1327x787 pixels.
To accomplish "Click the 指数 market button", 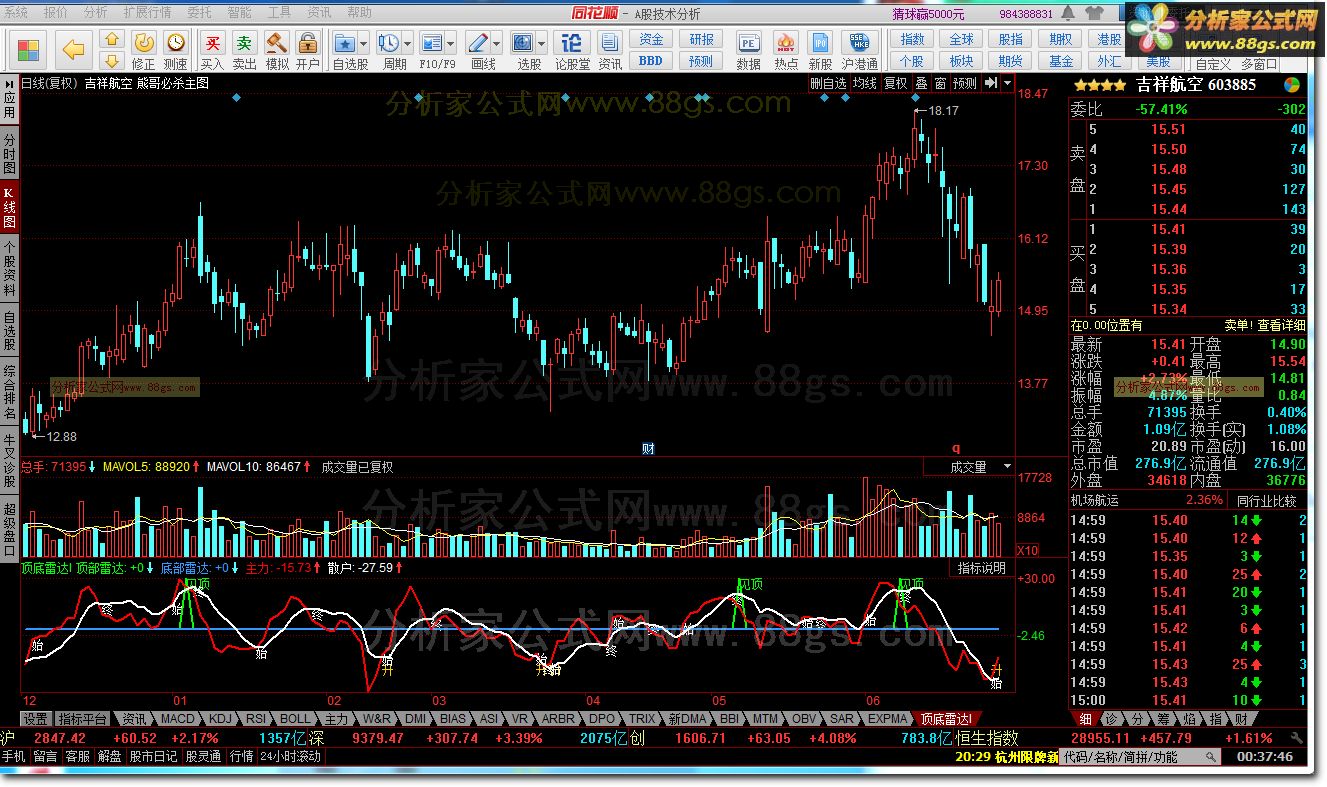I will coord(912,40).
